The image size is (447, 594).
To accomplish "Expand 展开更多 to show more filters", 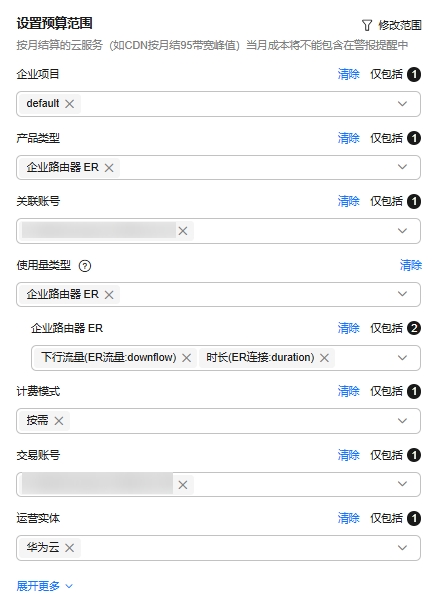I will click(45, 586).
